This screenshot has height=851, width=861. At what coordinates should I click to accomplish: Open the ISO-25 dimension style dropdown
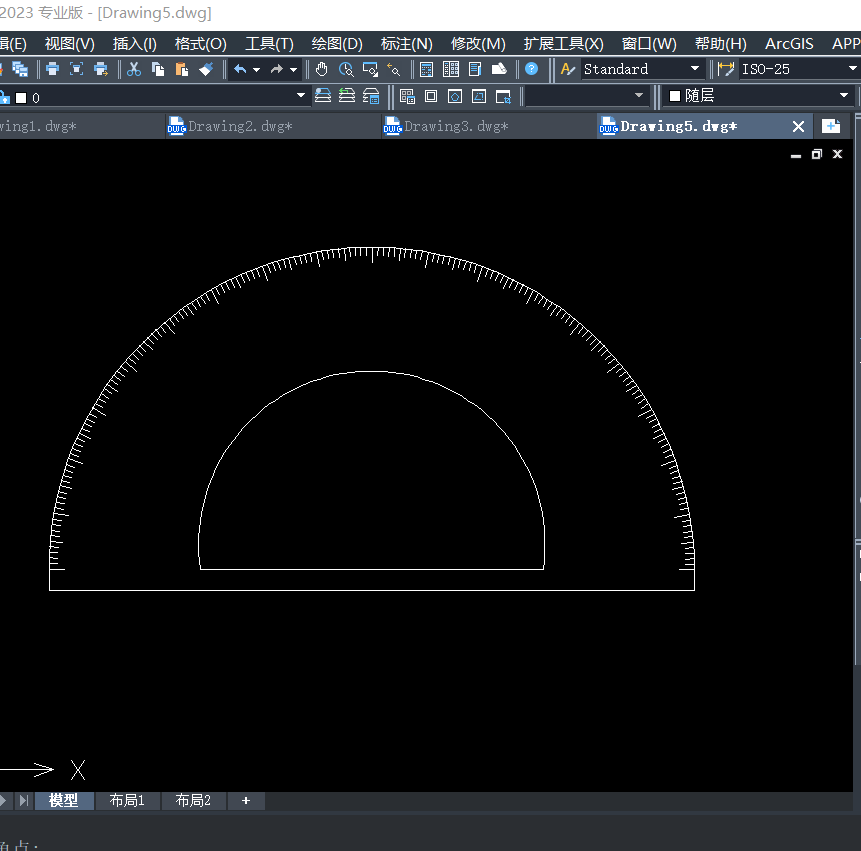click(852, 69)
